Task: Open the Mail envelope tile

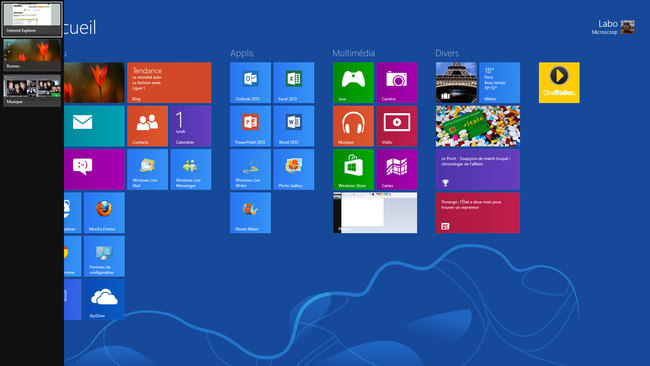Action: click(95, 126)
